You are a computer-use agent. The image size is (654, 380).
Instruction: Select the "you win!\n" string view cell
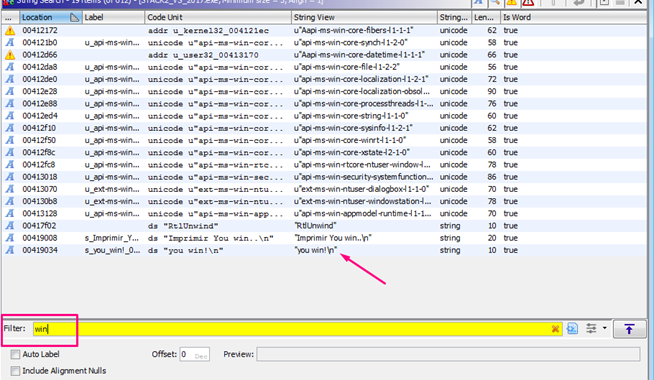click(315, 250)
